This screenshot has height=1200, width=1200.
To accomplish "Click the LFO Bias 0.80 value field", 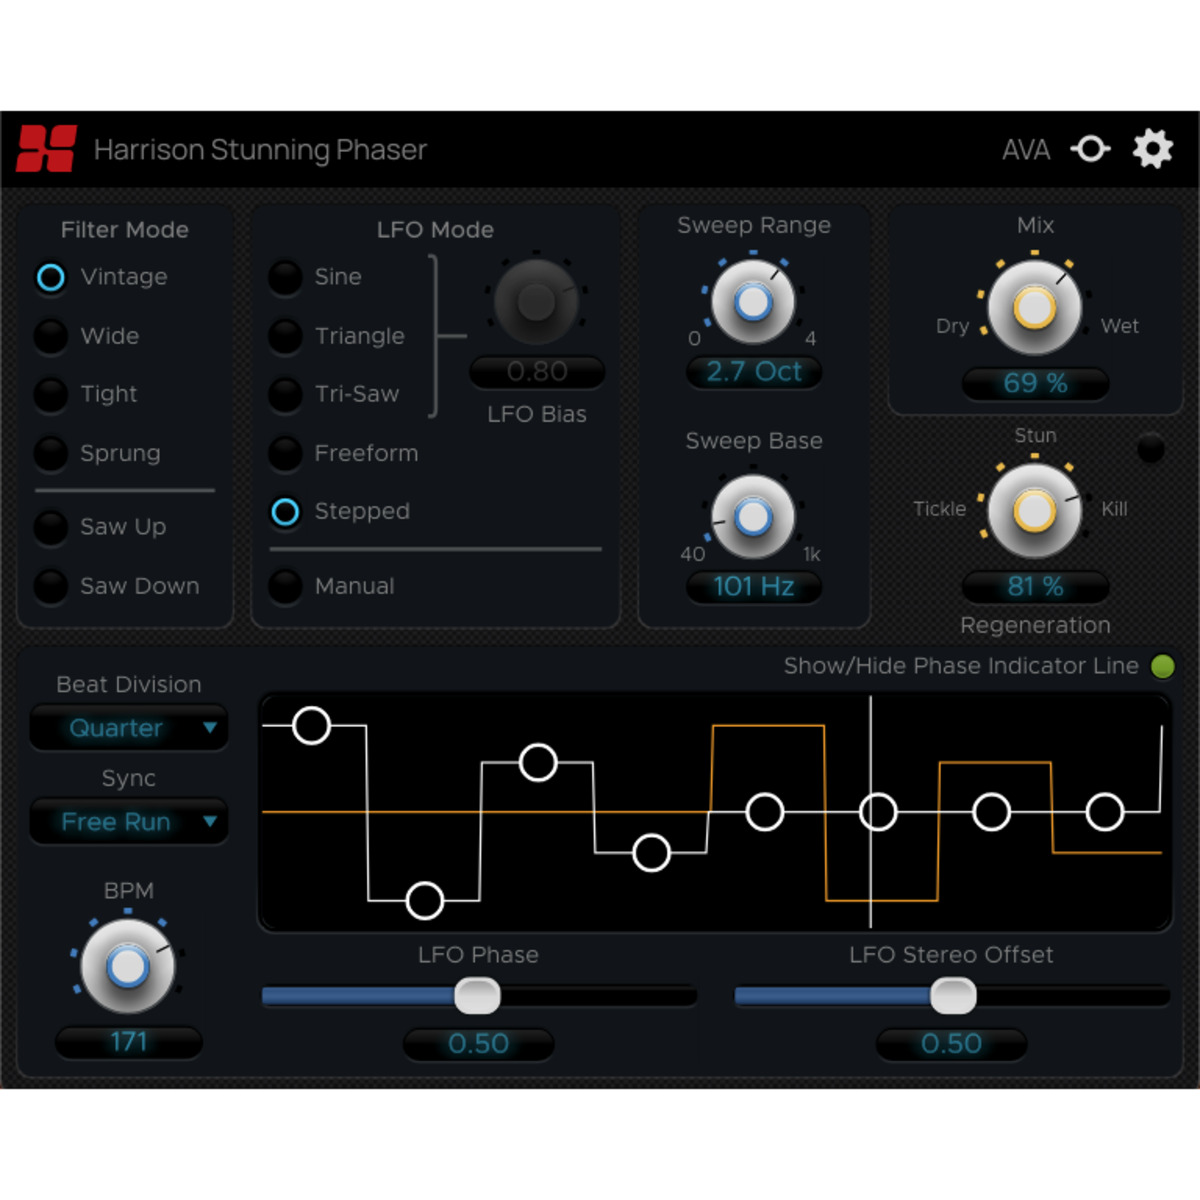I will point(537,372).
